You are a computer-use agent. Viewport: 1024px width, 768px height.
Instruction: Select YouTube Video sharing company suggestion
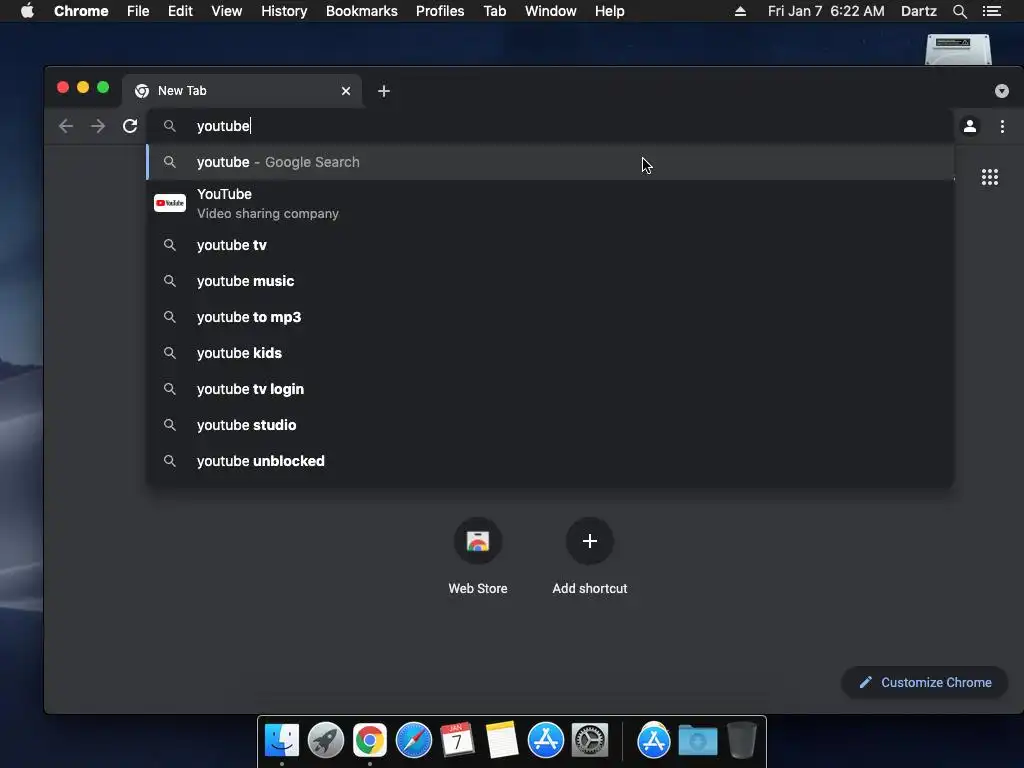point(550,203)
